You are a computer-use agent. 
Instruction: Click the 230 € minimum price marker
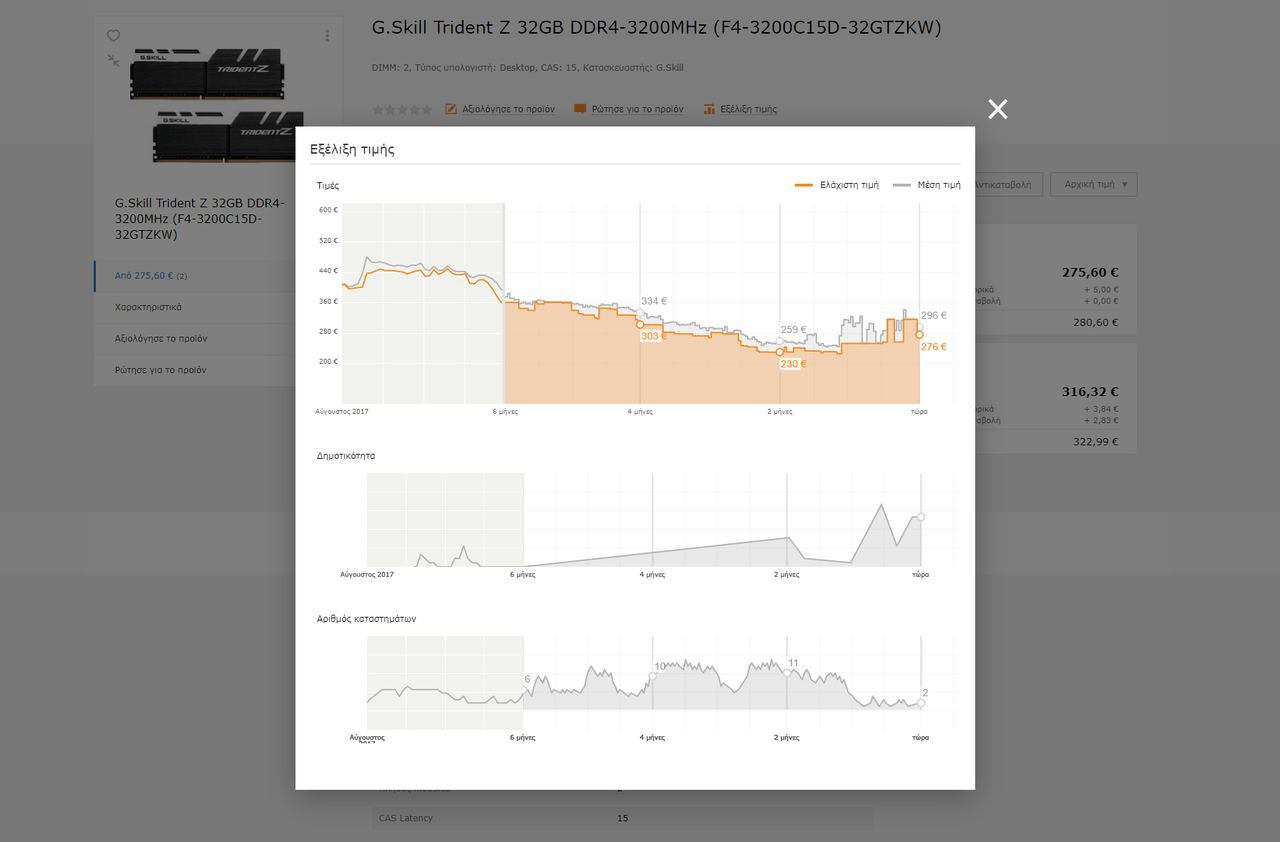tap(780, 352)
